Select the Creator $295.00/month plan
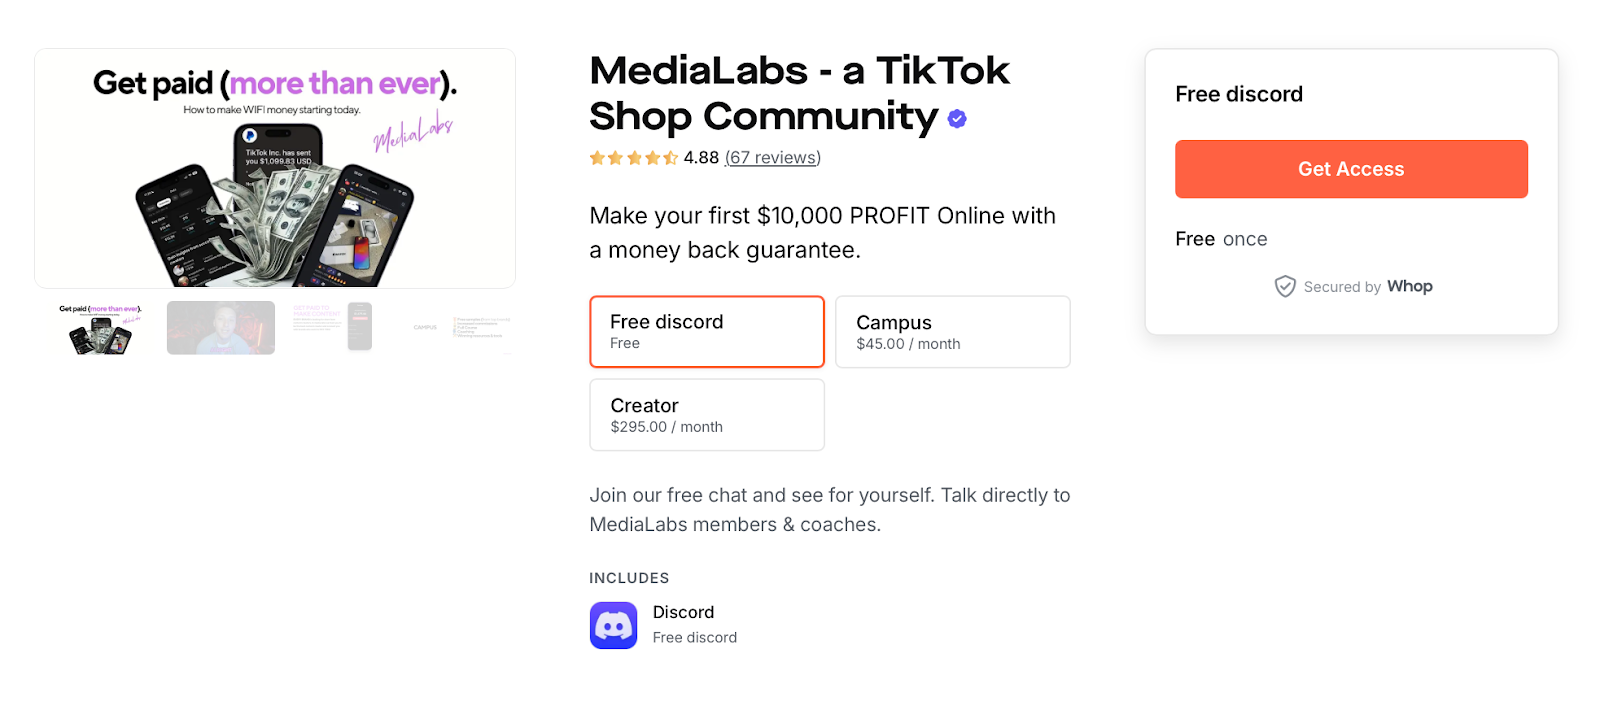 (706, 414)
